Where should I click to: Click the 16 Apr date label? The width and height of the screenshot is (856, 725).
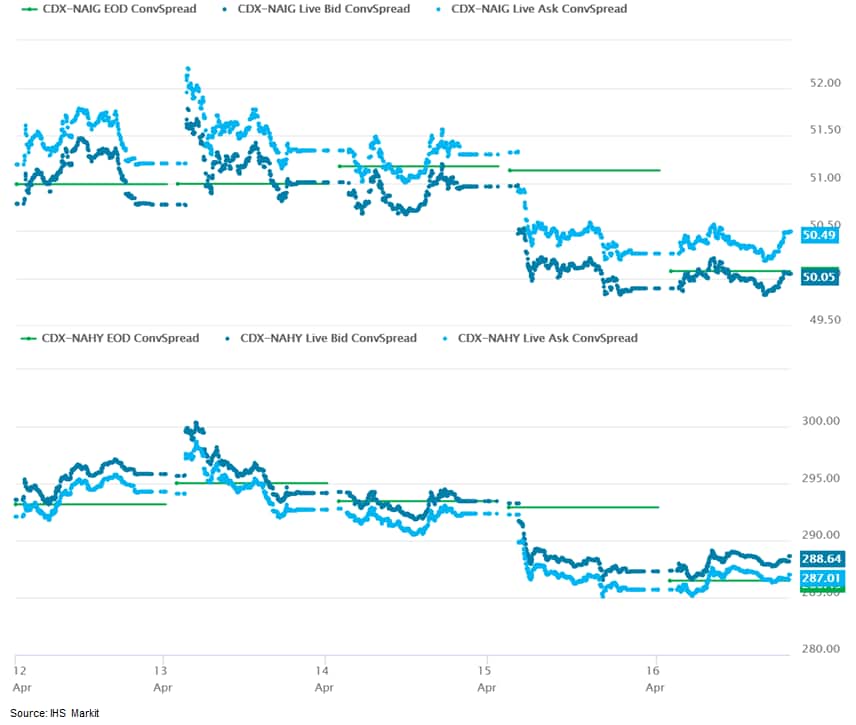[x=654, y=677]
